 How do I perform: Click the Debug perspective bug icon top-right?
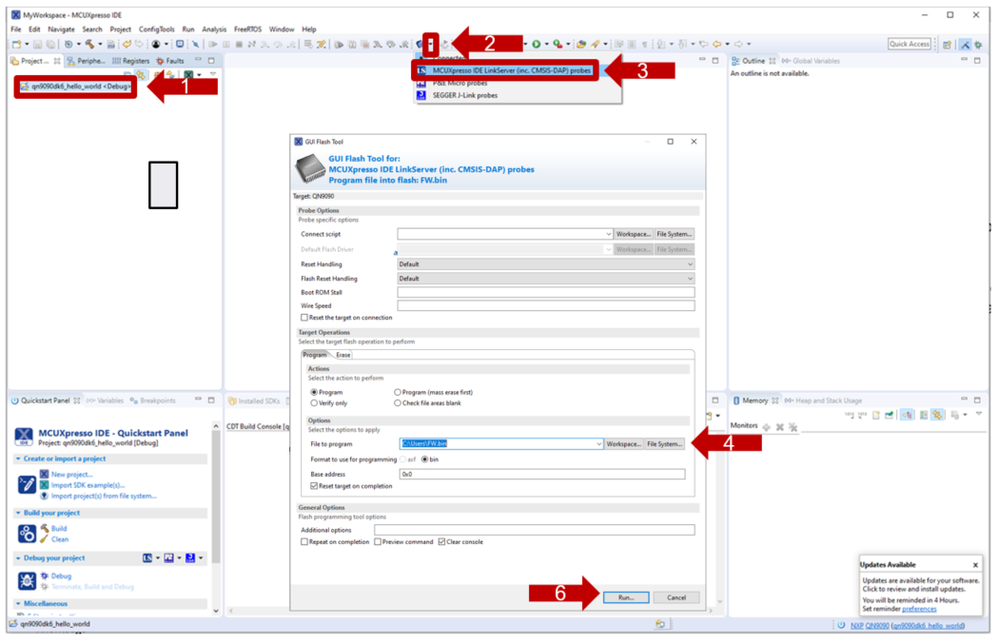pos(978,45)
